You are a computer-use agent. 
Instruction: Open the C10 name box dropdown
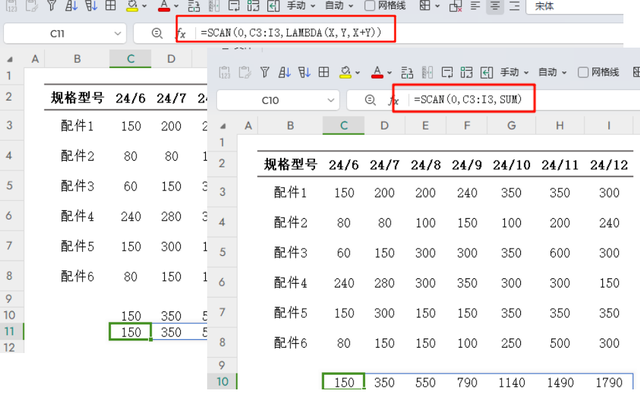[331, 100]
